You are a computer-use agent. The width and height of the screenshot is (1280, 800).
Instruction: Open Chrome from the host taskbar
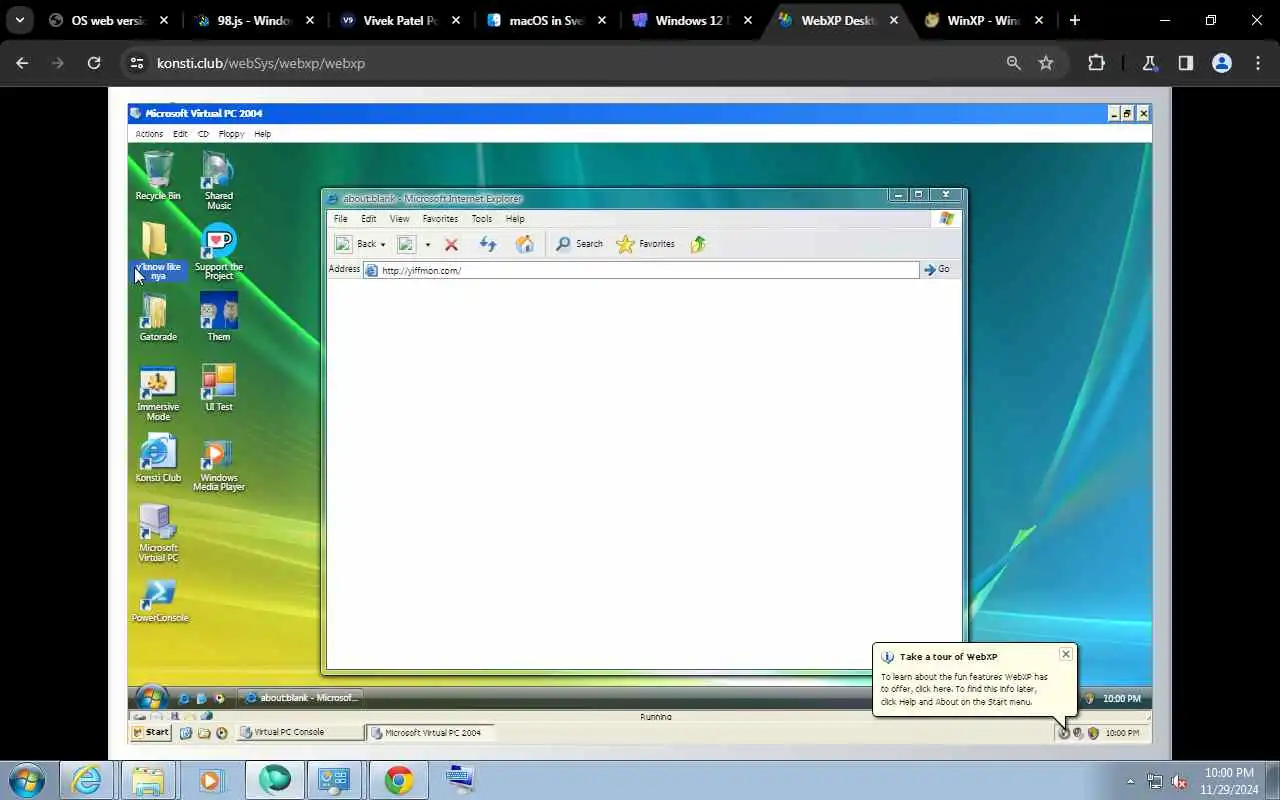(x=398, y=780)
